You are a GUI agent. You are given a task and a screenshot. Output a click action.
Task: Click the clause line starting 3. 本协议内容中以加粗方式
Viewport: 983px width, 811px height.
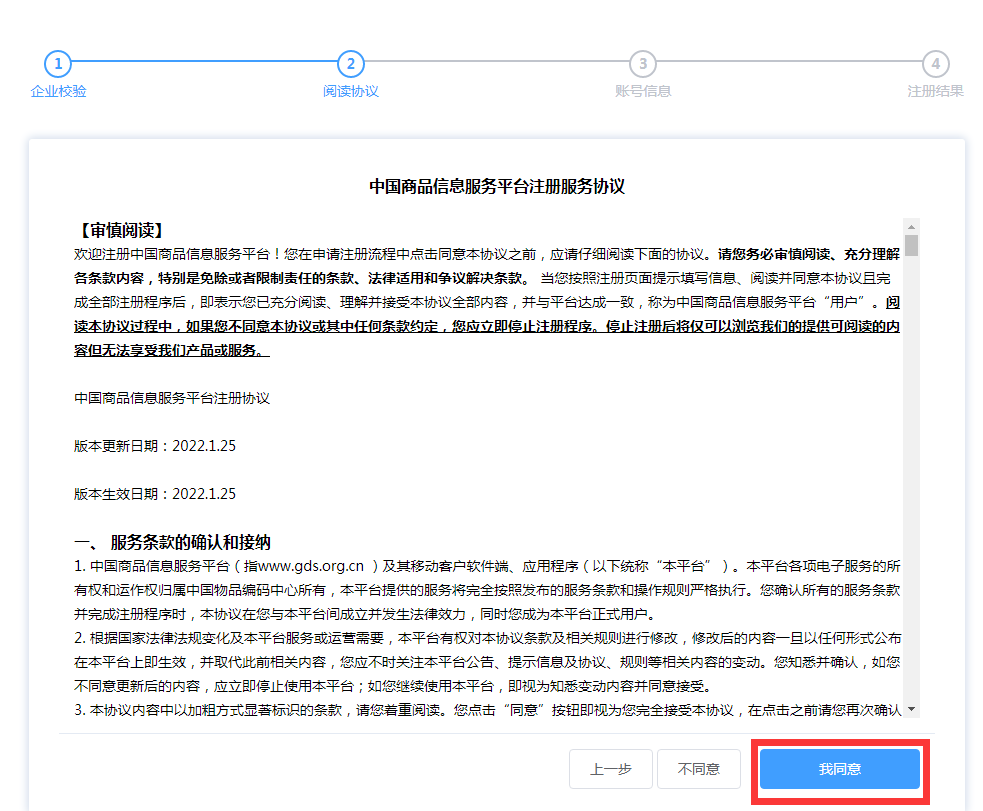(x=488, y=710)
